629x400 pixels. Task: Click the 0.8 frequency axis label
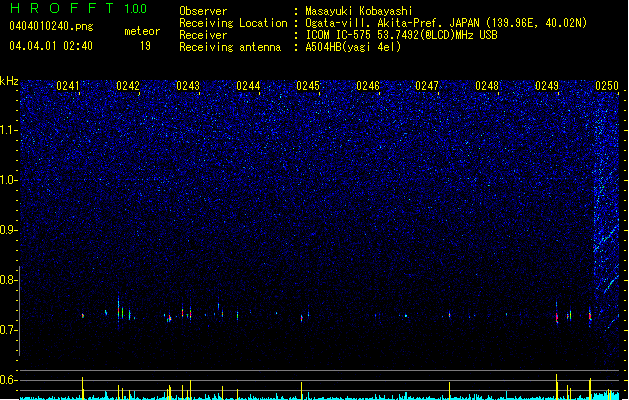(8, 280)
